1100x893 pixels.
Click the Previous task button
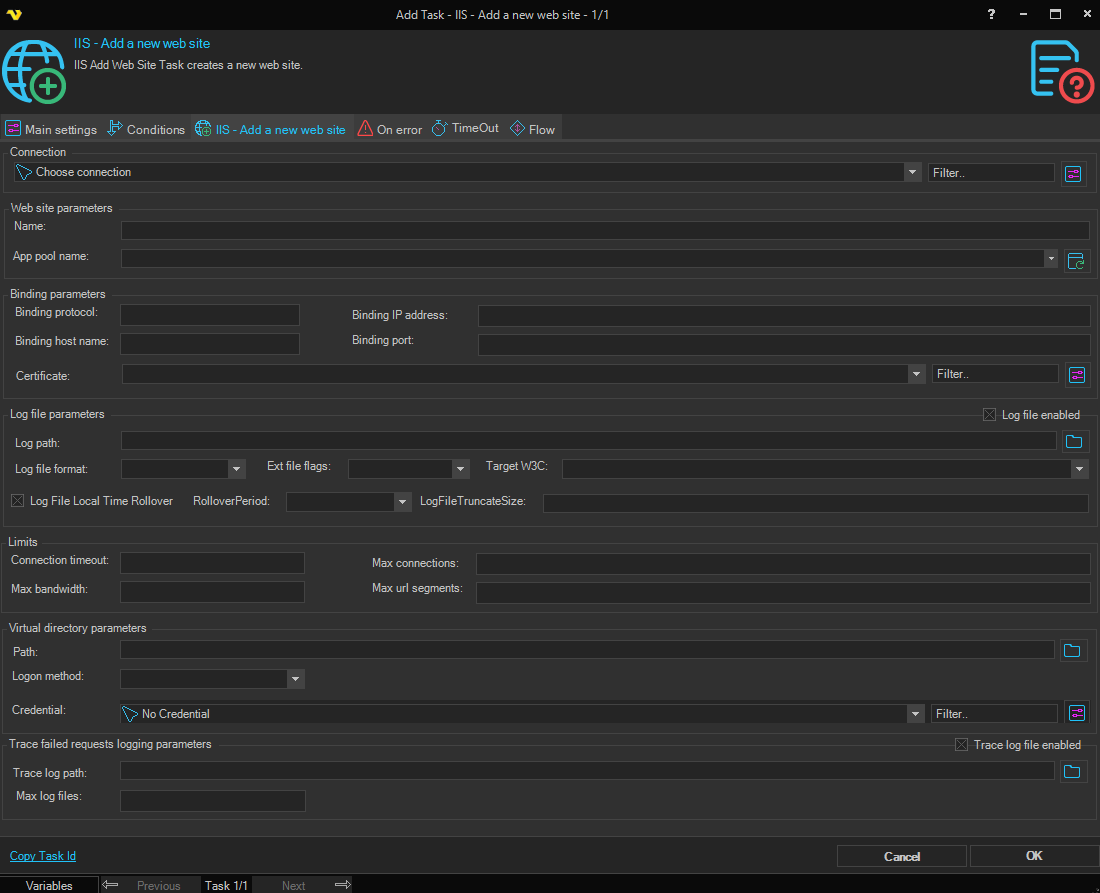159,885
